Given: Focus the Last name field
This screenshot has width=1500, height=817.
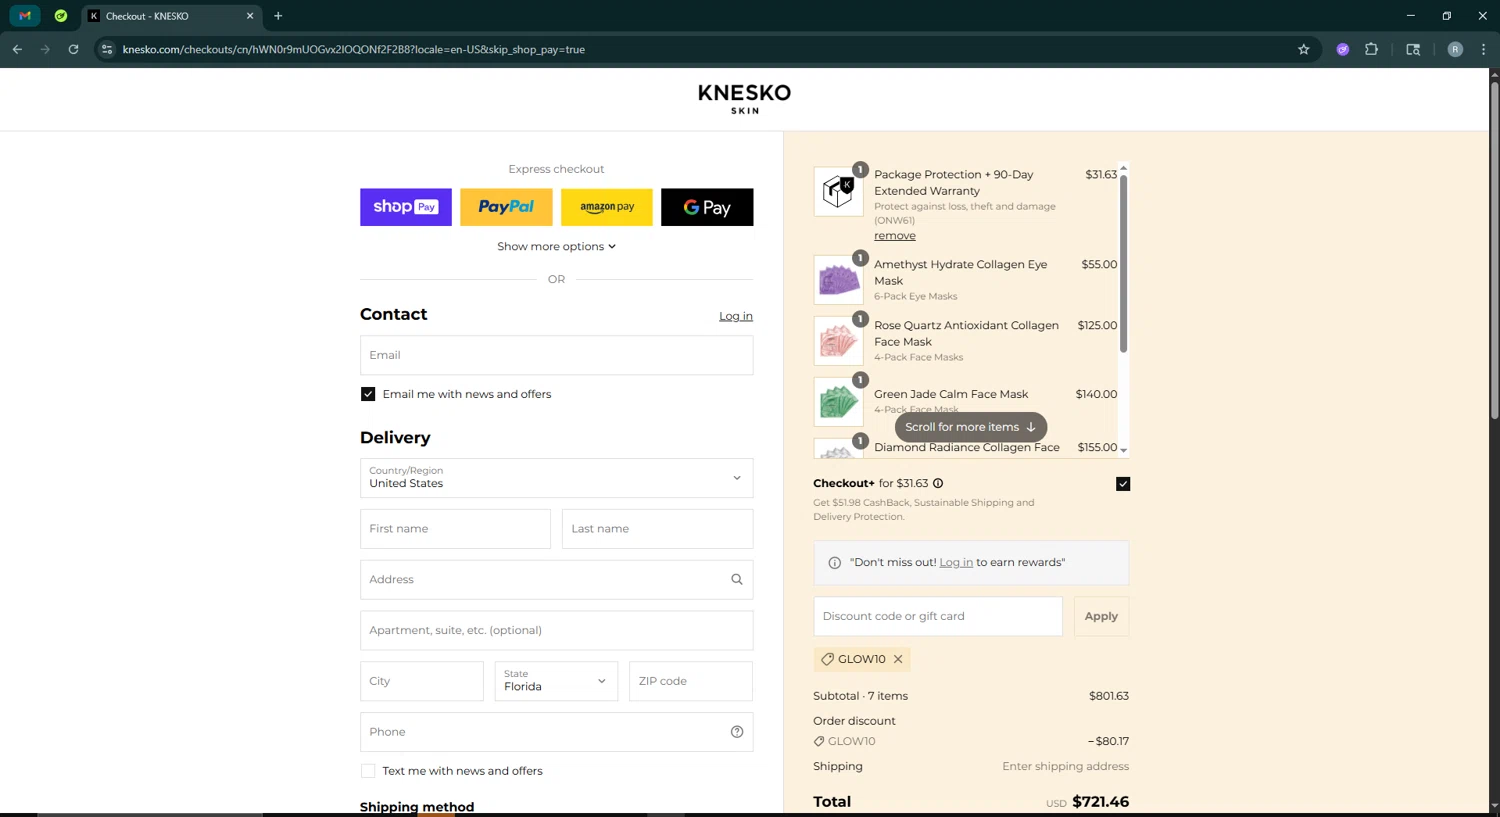Looking at the screenshot, I should point(657,529).
